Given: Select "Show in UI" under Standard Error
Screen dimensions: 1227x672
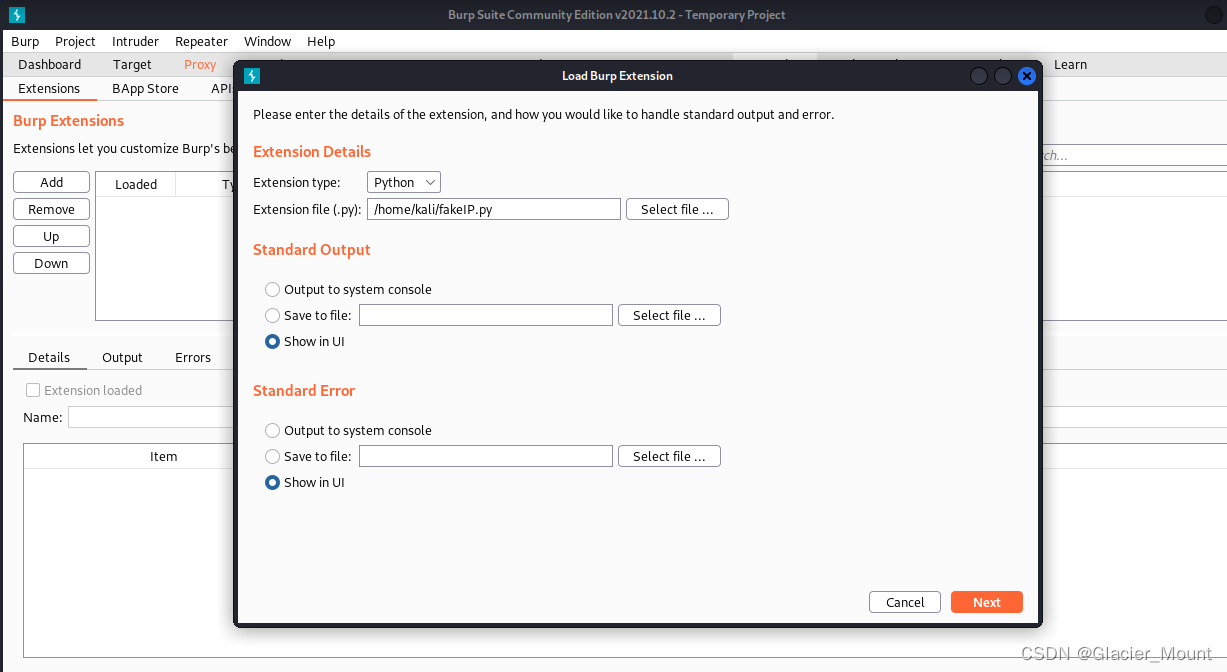Looking at the screenshot, I should pos(271,482).
